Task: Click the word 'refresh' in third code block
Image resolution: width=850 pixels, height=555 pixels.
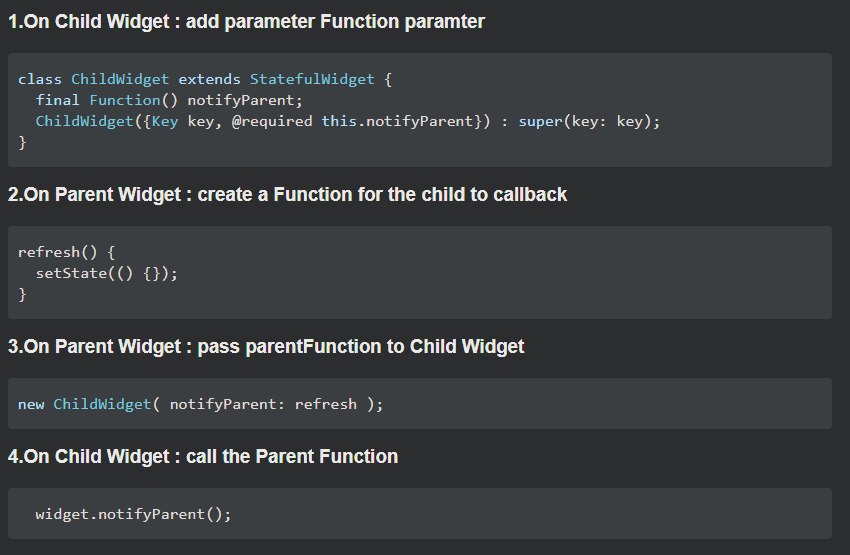Action: pyautogui.click(x=326, y=404)
